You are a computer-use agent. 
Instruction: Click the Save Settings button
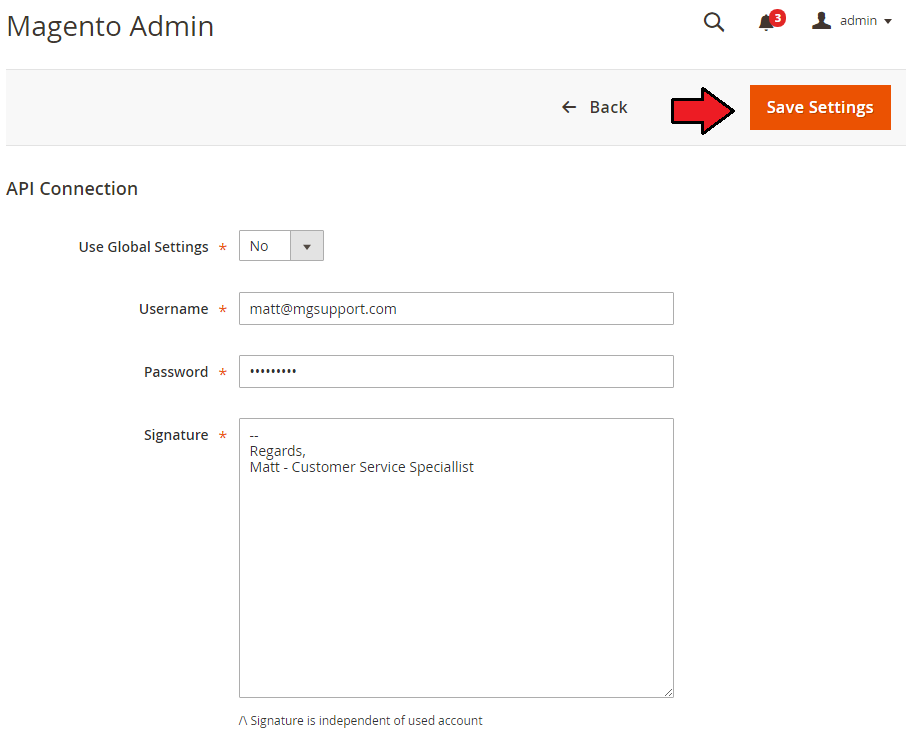coord(819,107)
